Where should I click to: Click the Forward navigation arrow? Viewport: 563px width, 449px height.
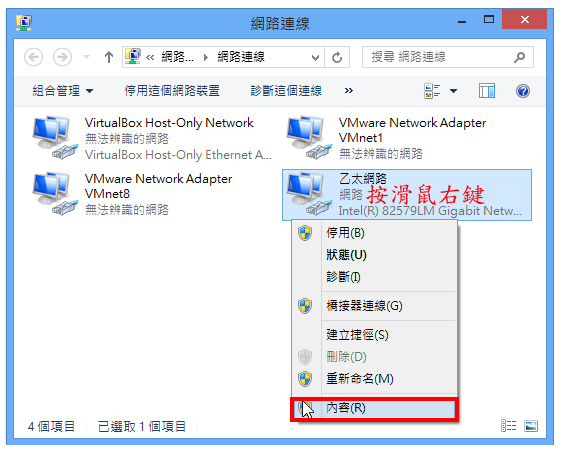point(62,57)
